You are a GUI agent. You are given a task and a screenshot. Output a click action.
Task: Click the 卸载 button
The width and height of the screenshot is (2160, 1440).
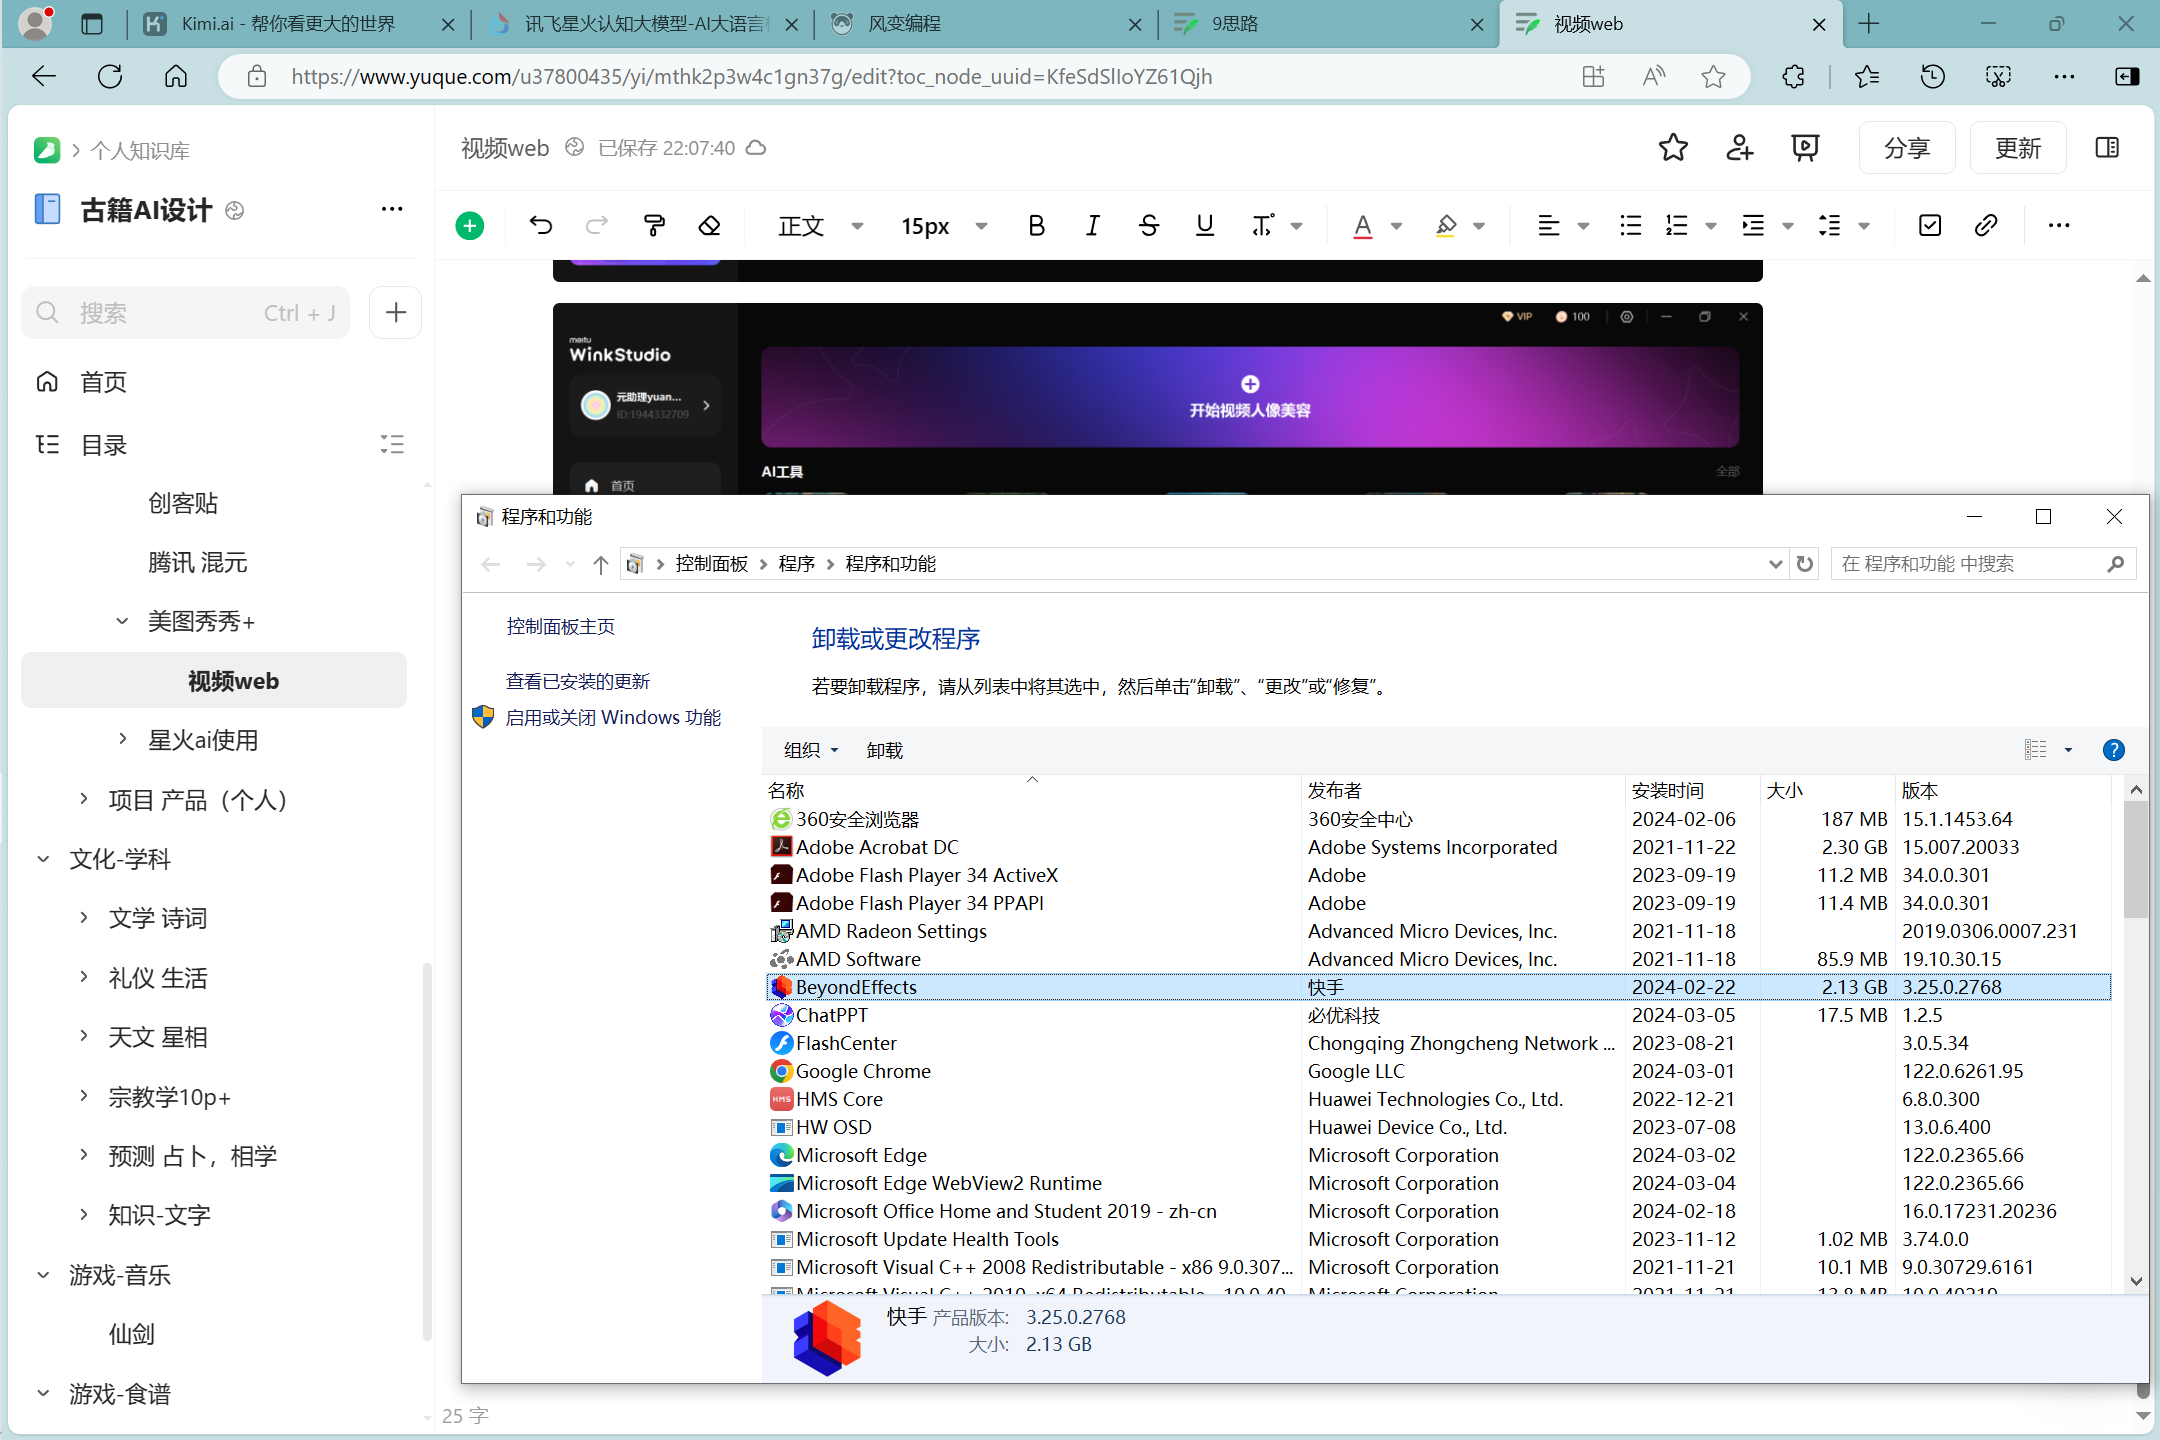point(884,750)
